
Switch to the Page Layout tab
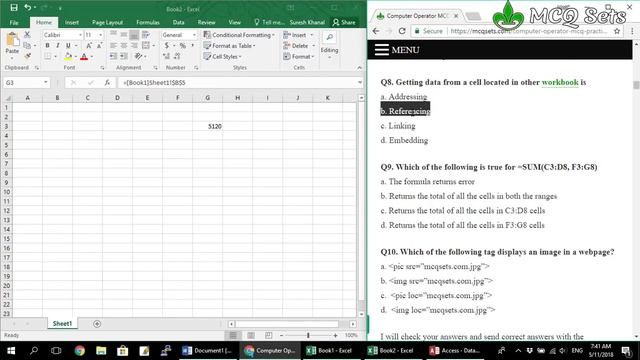pos(107,22)
